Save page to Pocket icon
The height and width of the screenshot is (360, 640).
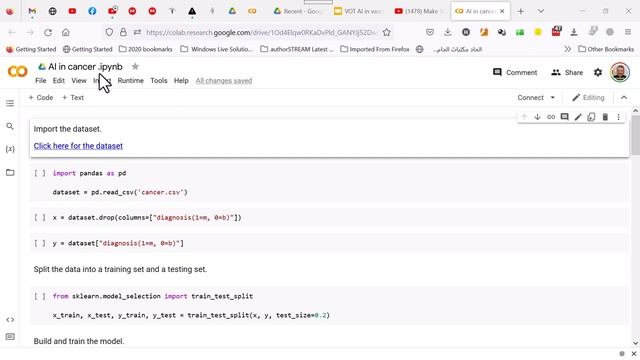[430, 33]
